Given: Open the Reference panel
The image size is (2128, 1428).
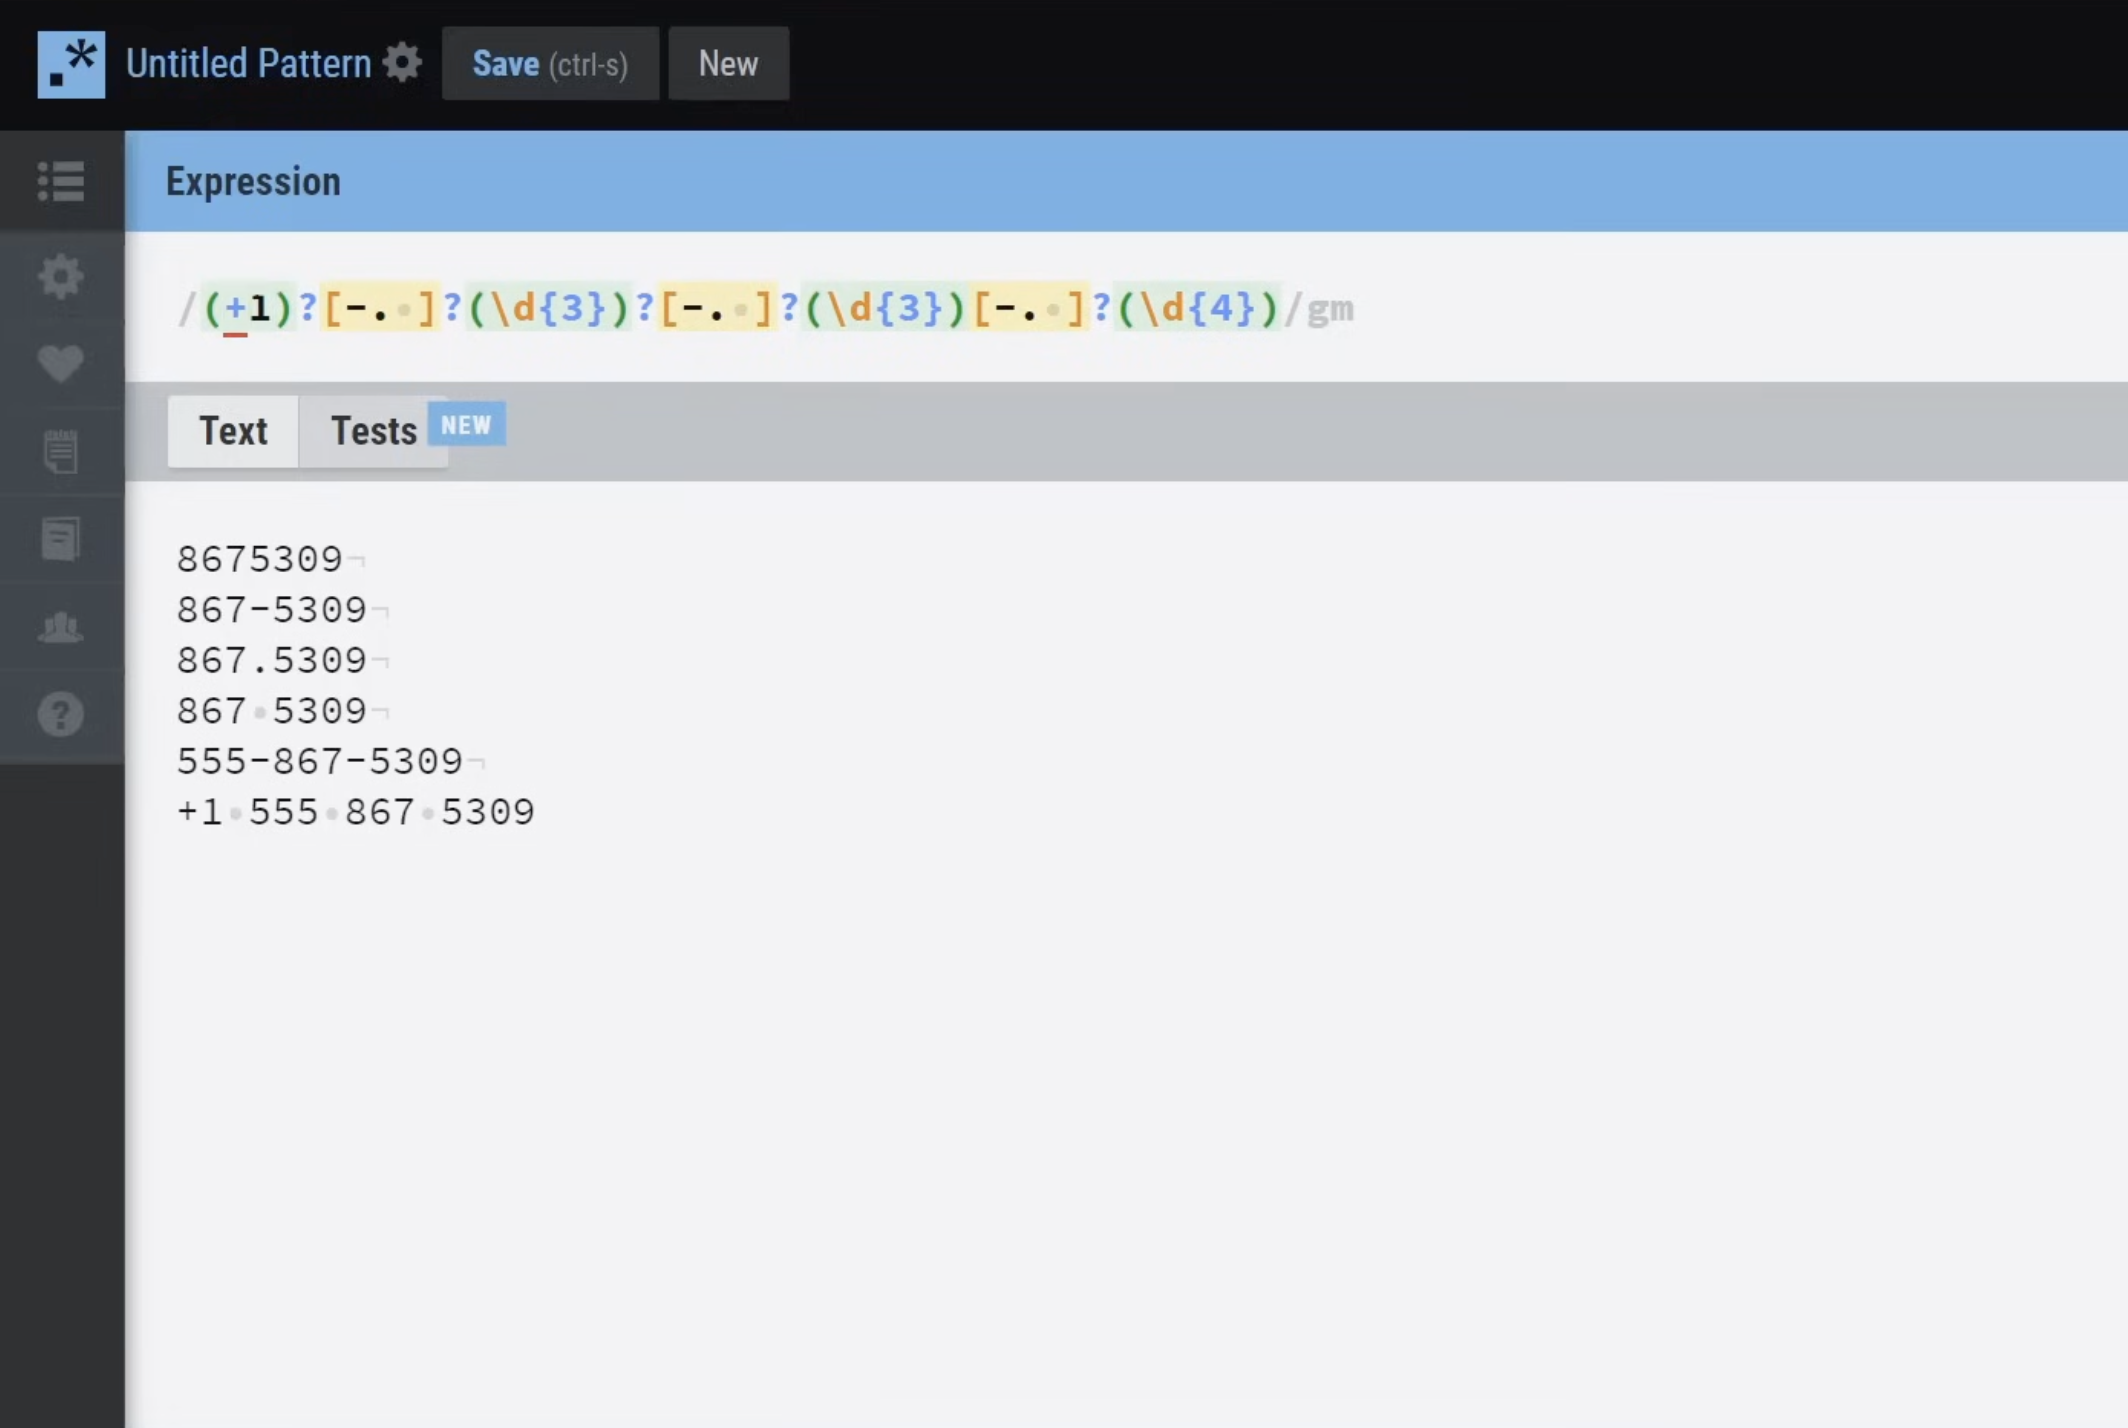Looking at the screenshot, I should click(x=61, y=538).
